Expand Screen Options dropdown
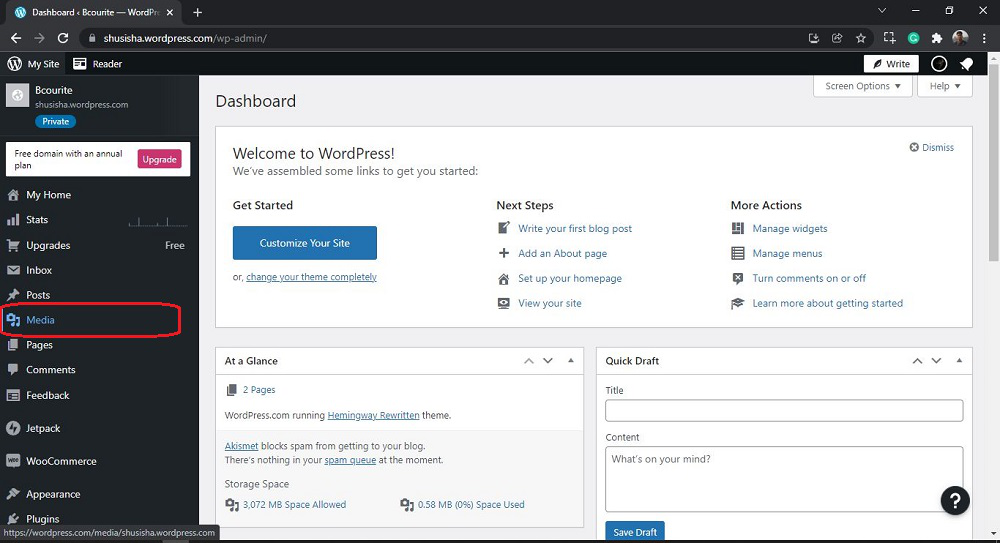The width and height of the screenshot is (1000, 543). coord(862,86)
